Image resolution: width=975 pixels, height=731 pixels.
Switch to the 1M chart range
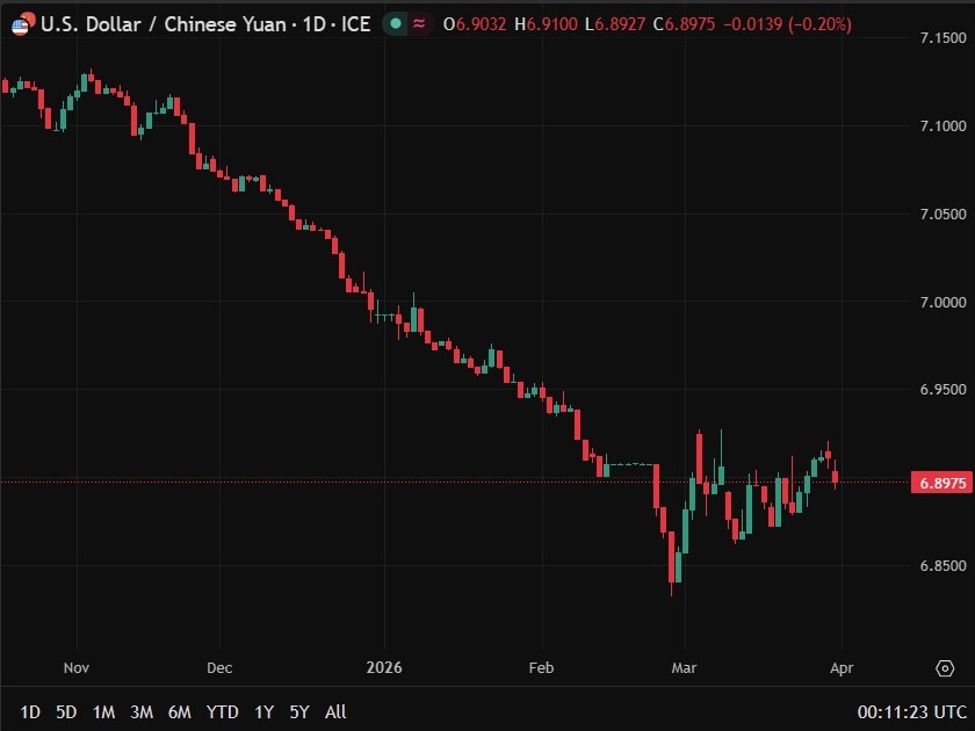pyautogui.click(x=103, y=712)
